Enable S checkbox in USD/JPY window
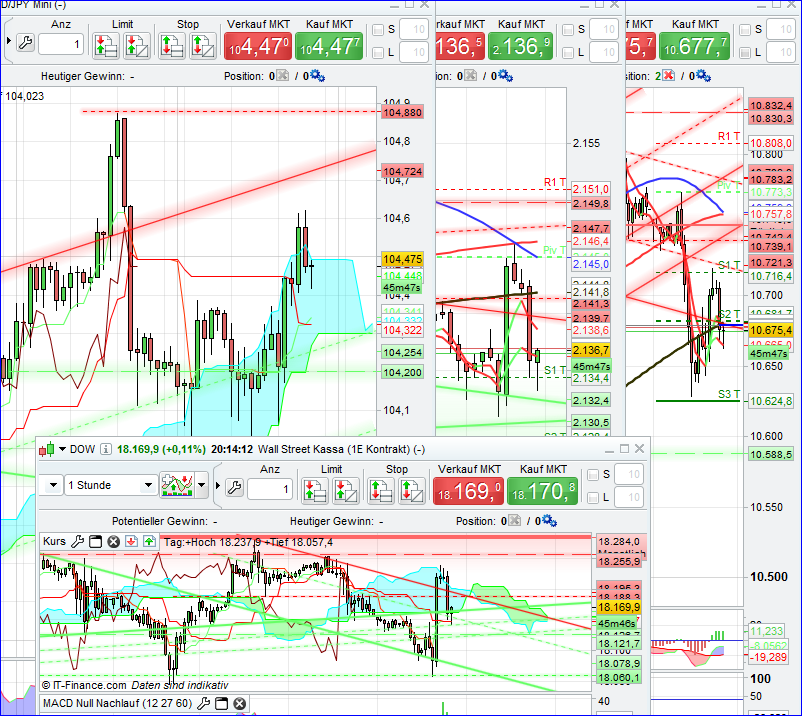The image size is (802, 716). point(378,30)
